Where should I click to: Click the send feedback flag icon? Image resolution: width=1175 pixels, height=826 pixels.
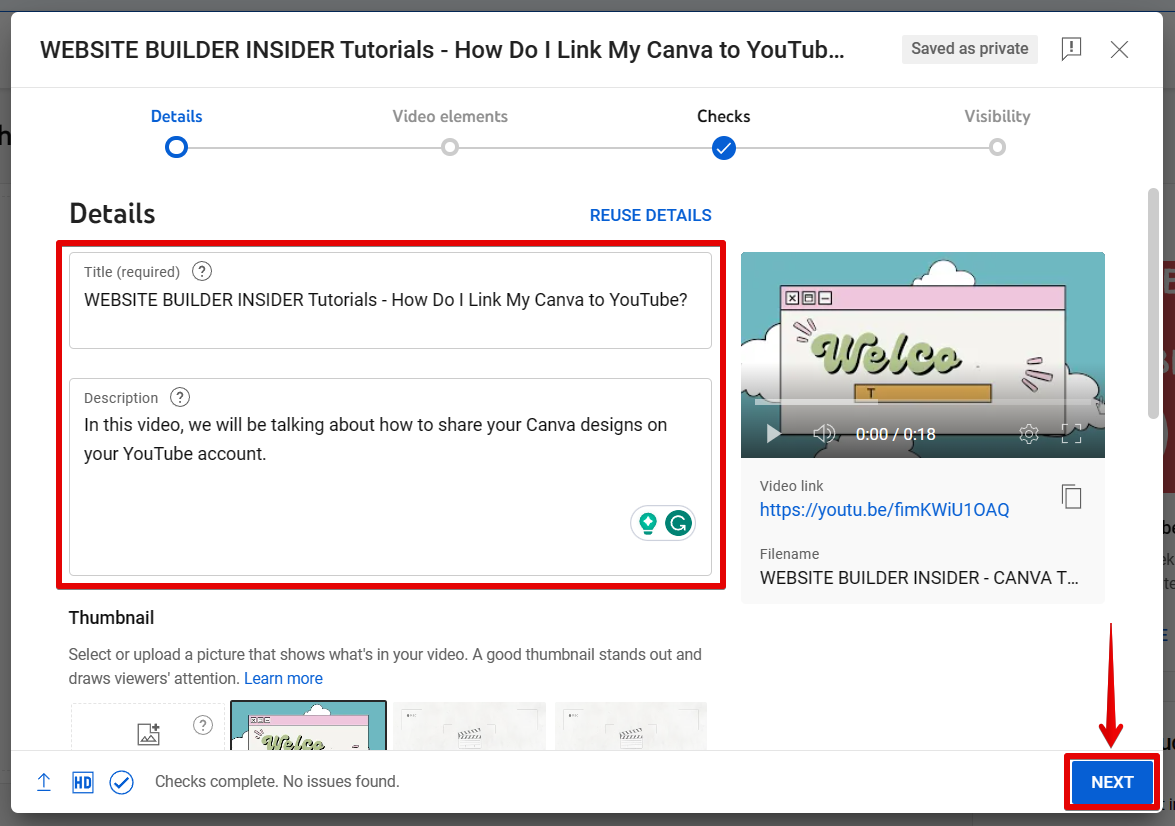[x=1071, y=49]
